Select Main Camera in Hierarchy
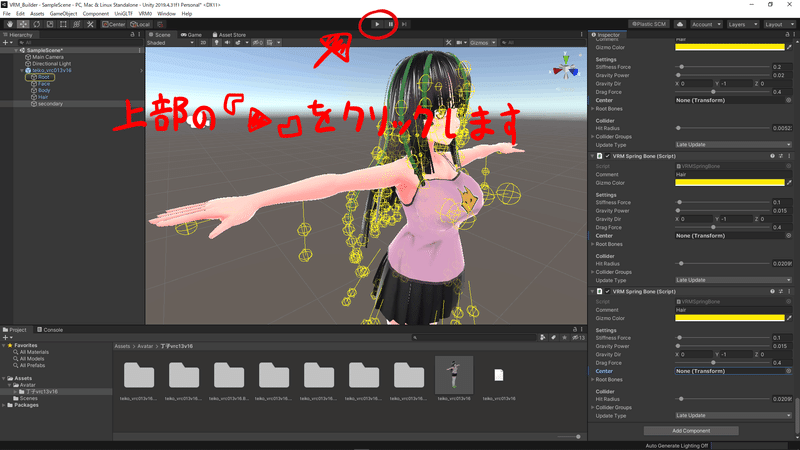The image size is (800, 450). (47, 57)
